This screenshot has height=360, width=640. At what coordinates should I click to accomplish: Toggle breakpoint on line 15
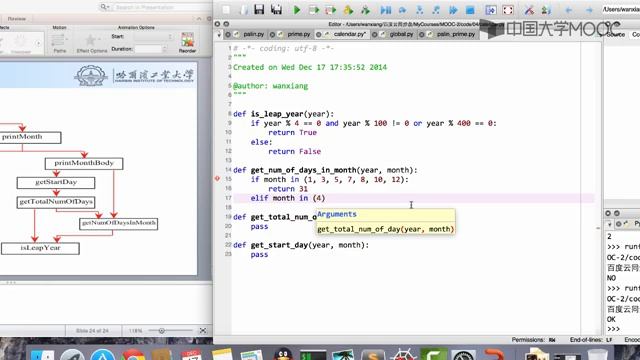[x=217, y=179]
